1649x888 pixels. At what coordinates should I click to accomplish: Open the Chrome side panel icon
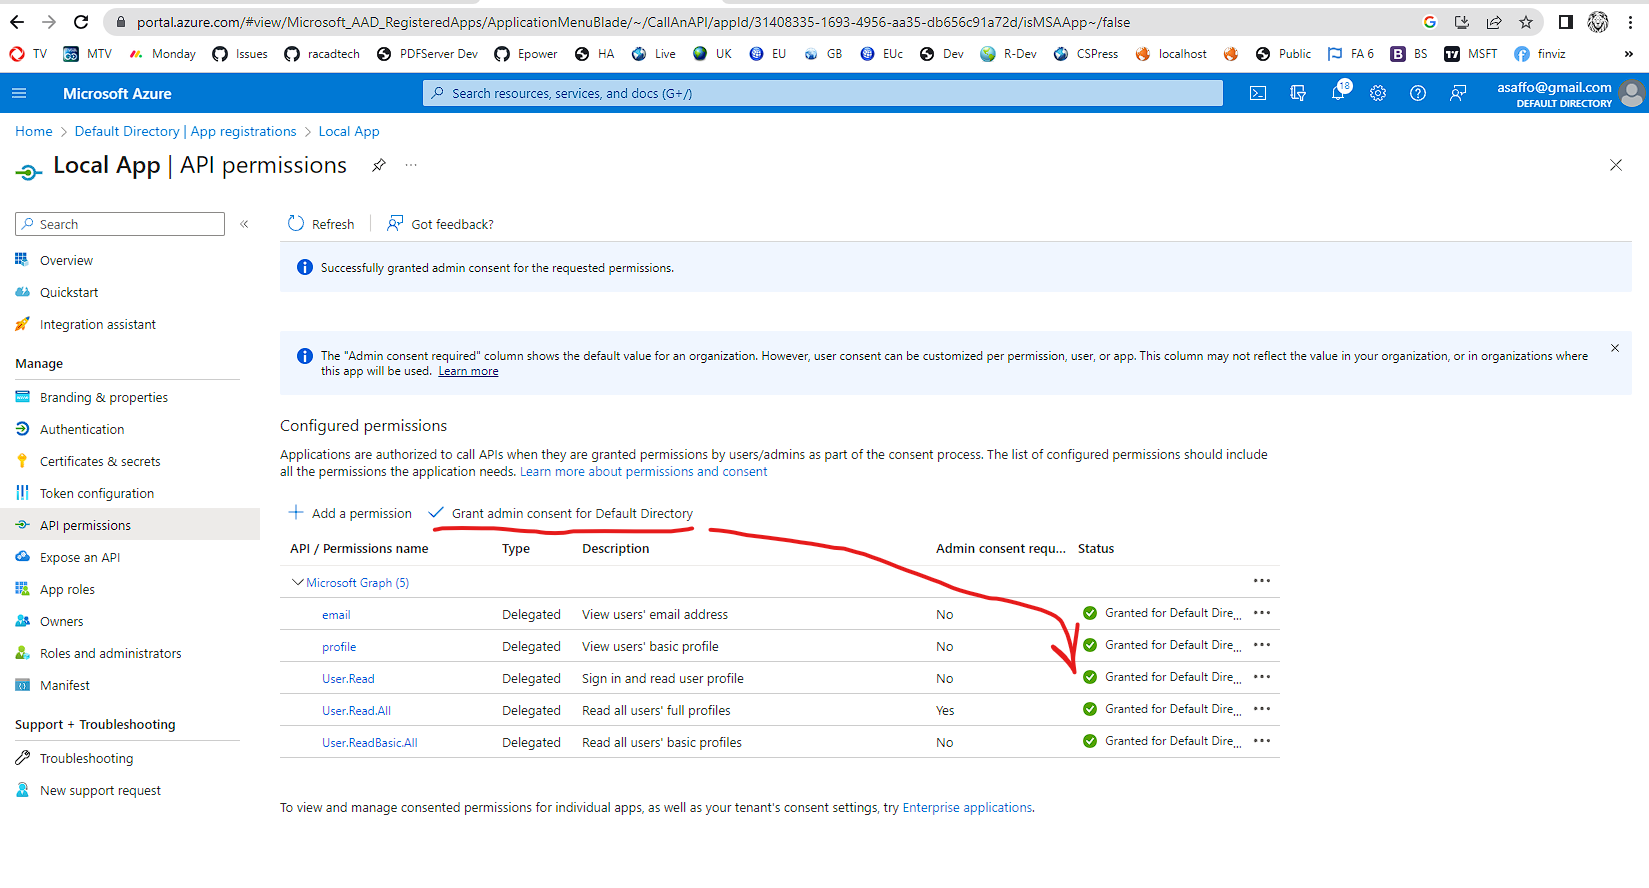click(x=1566, y=22)
